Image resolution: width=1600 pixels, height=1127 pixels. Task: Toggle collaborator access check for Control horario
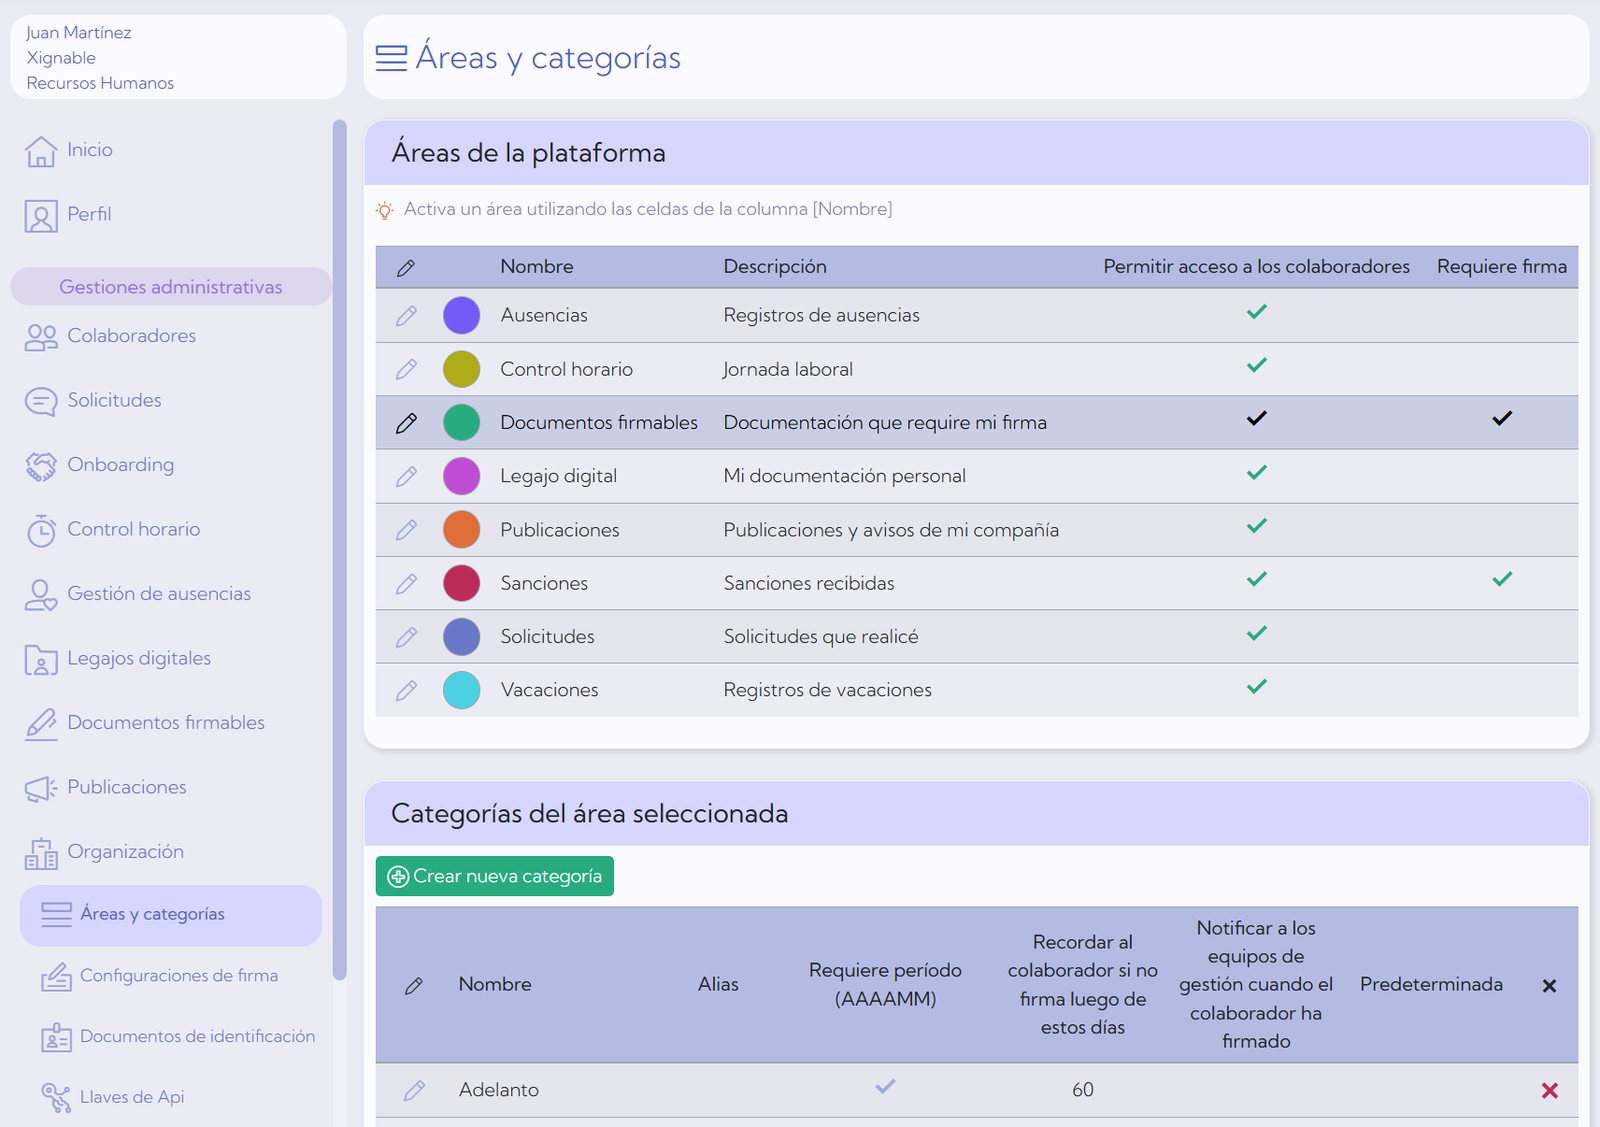1257,365
